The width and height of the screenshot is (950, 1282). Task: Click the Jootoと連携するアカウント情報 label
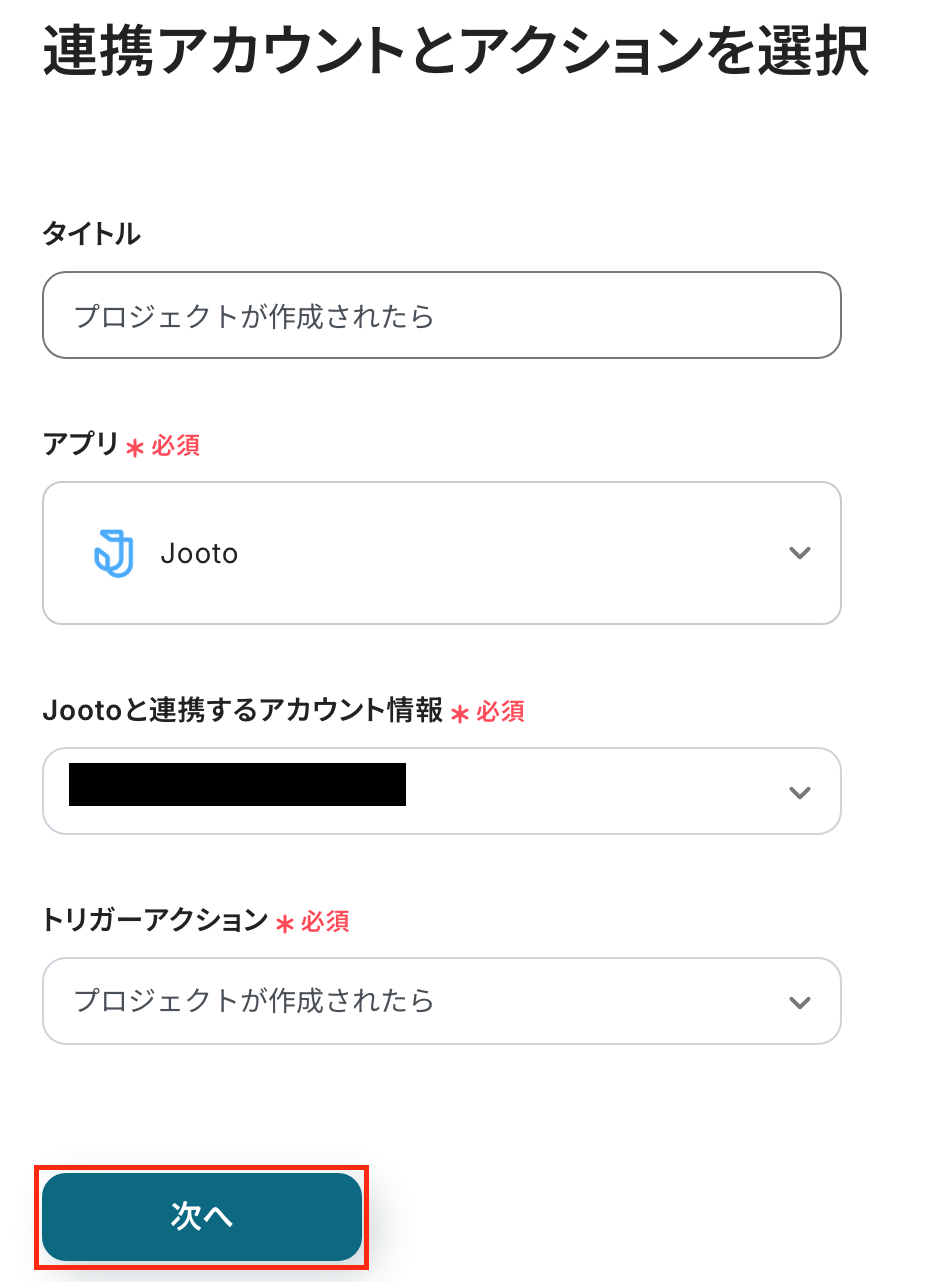point(242,711)
